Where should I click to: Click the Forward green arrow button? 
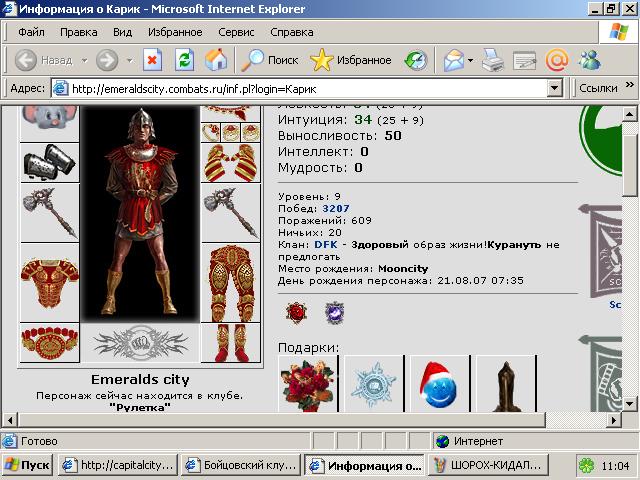tap(107, 60)
